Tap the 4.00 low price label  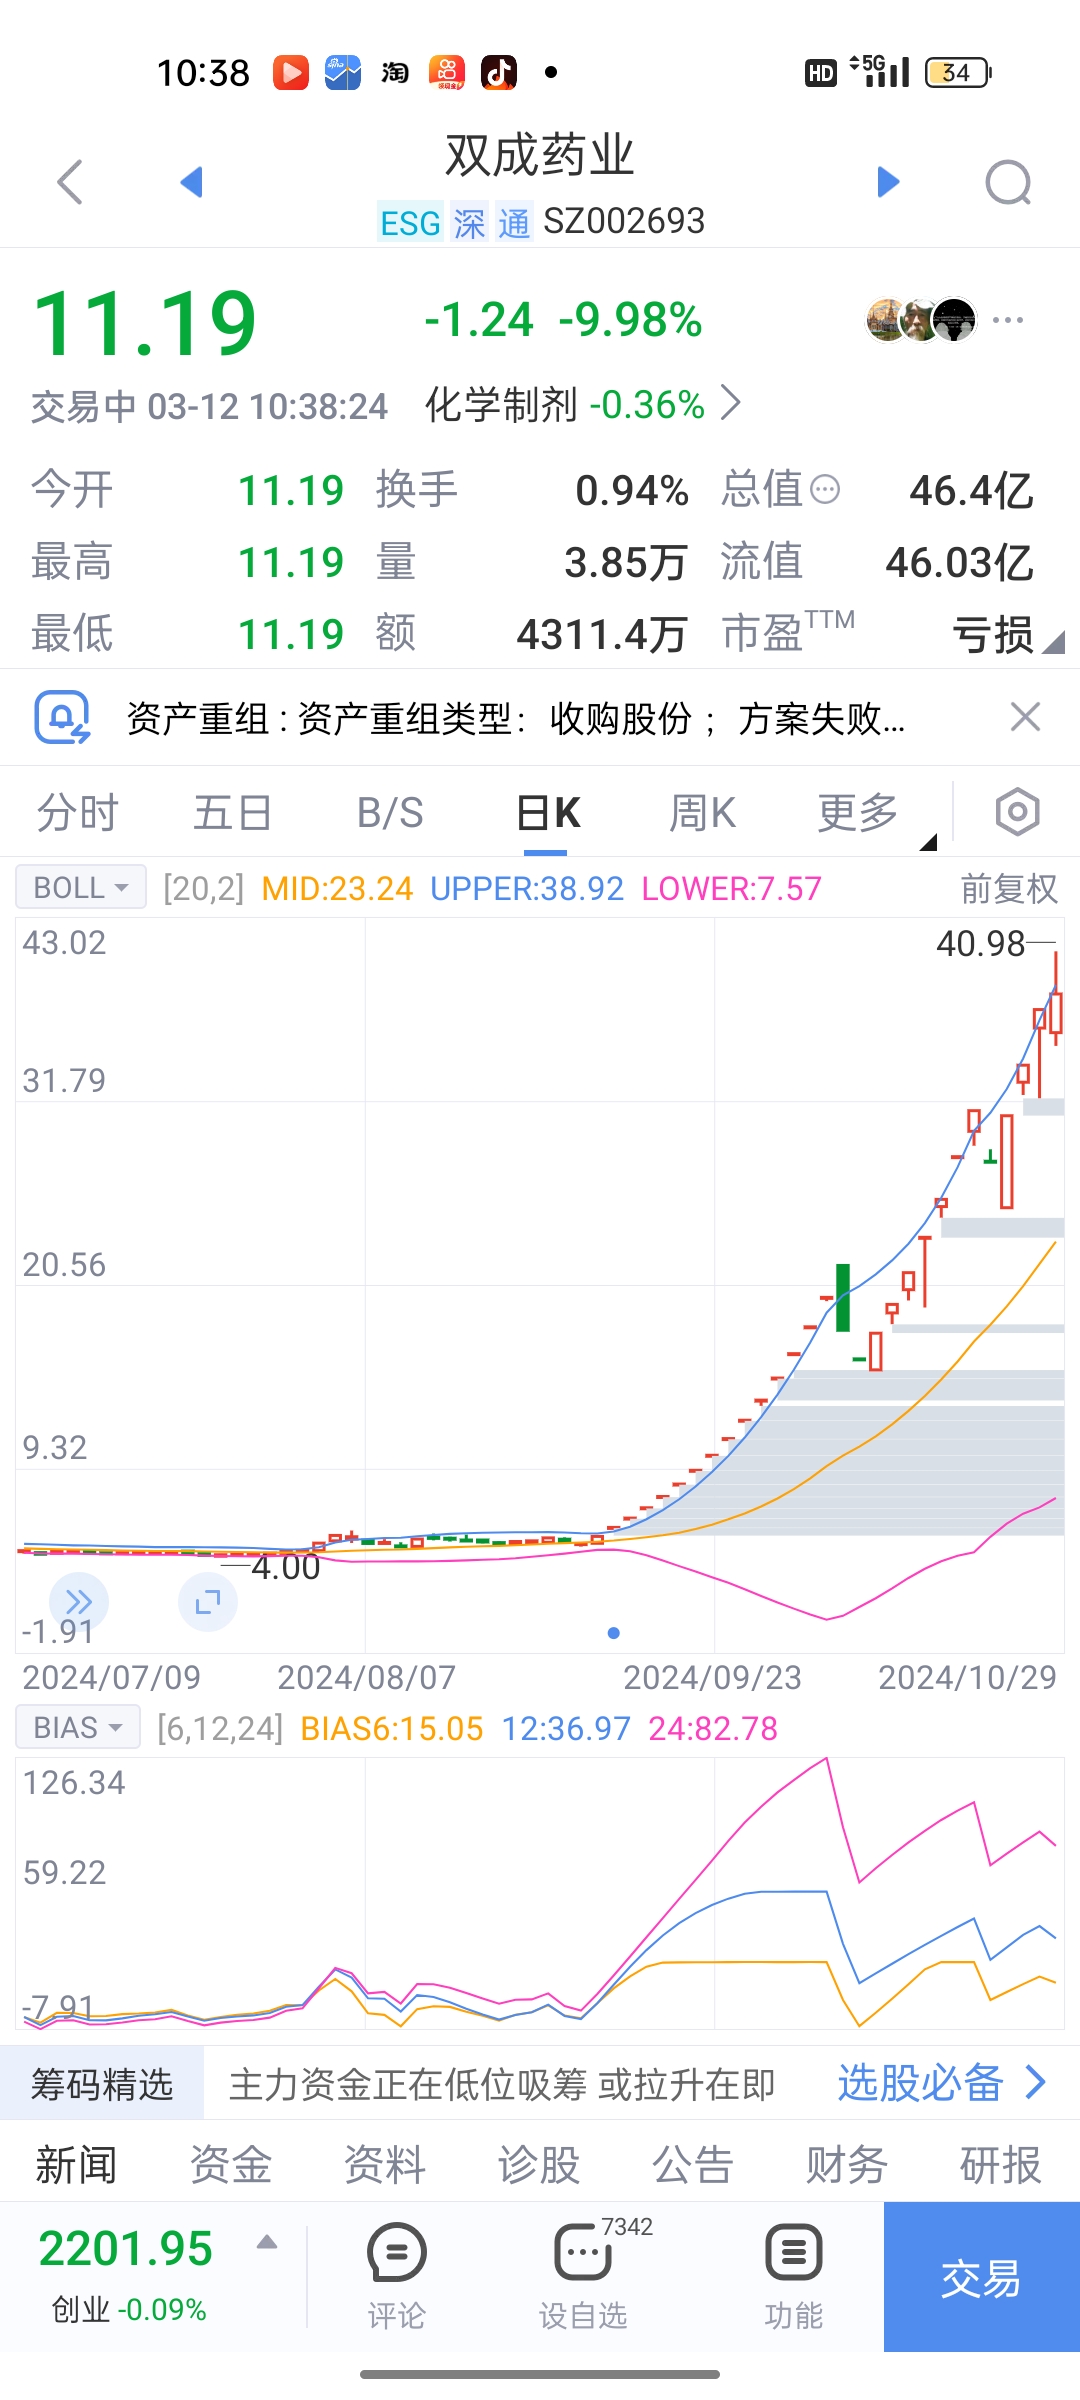286,1567
